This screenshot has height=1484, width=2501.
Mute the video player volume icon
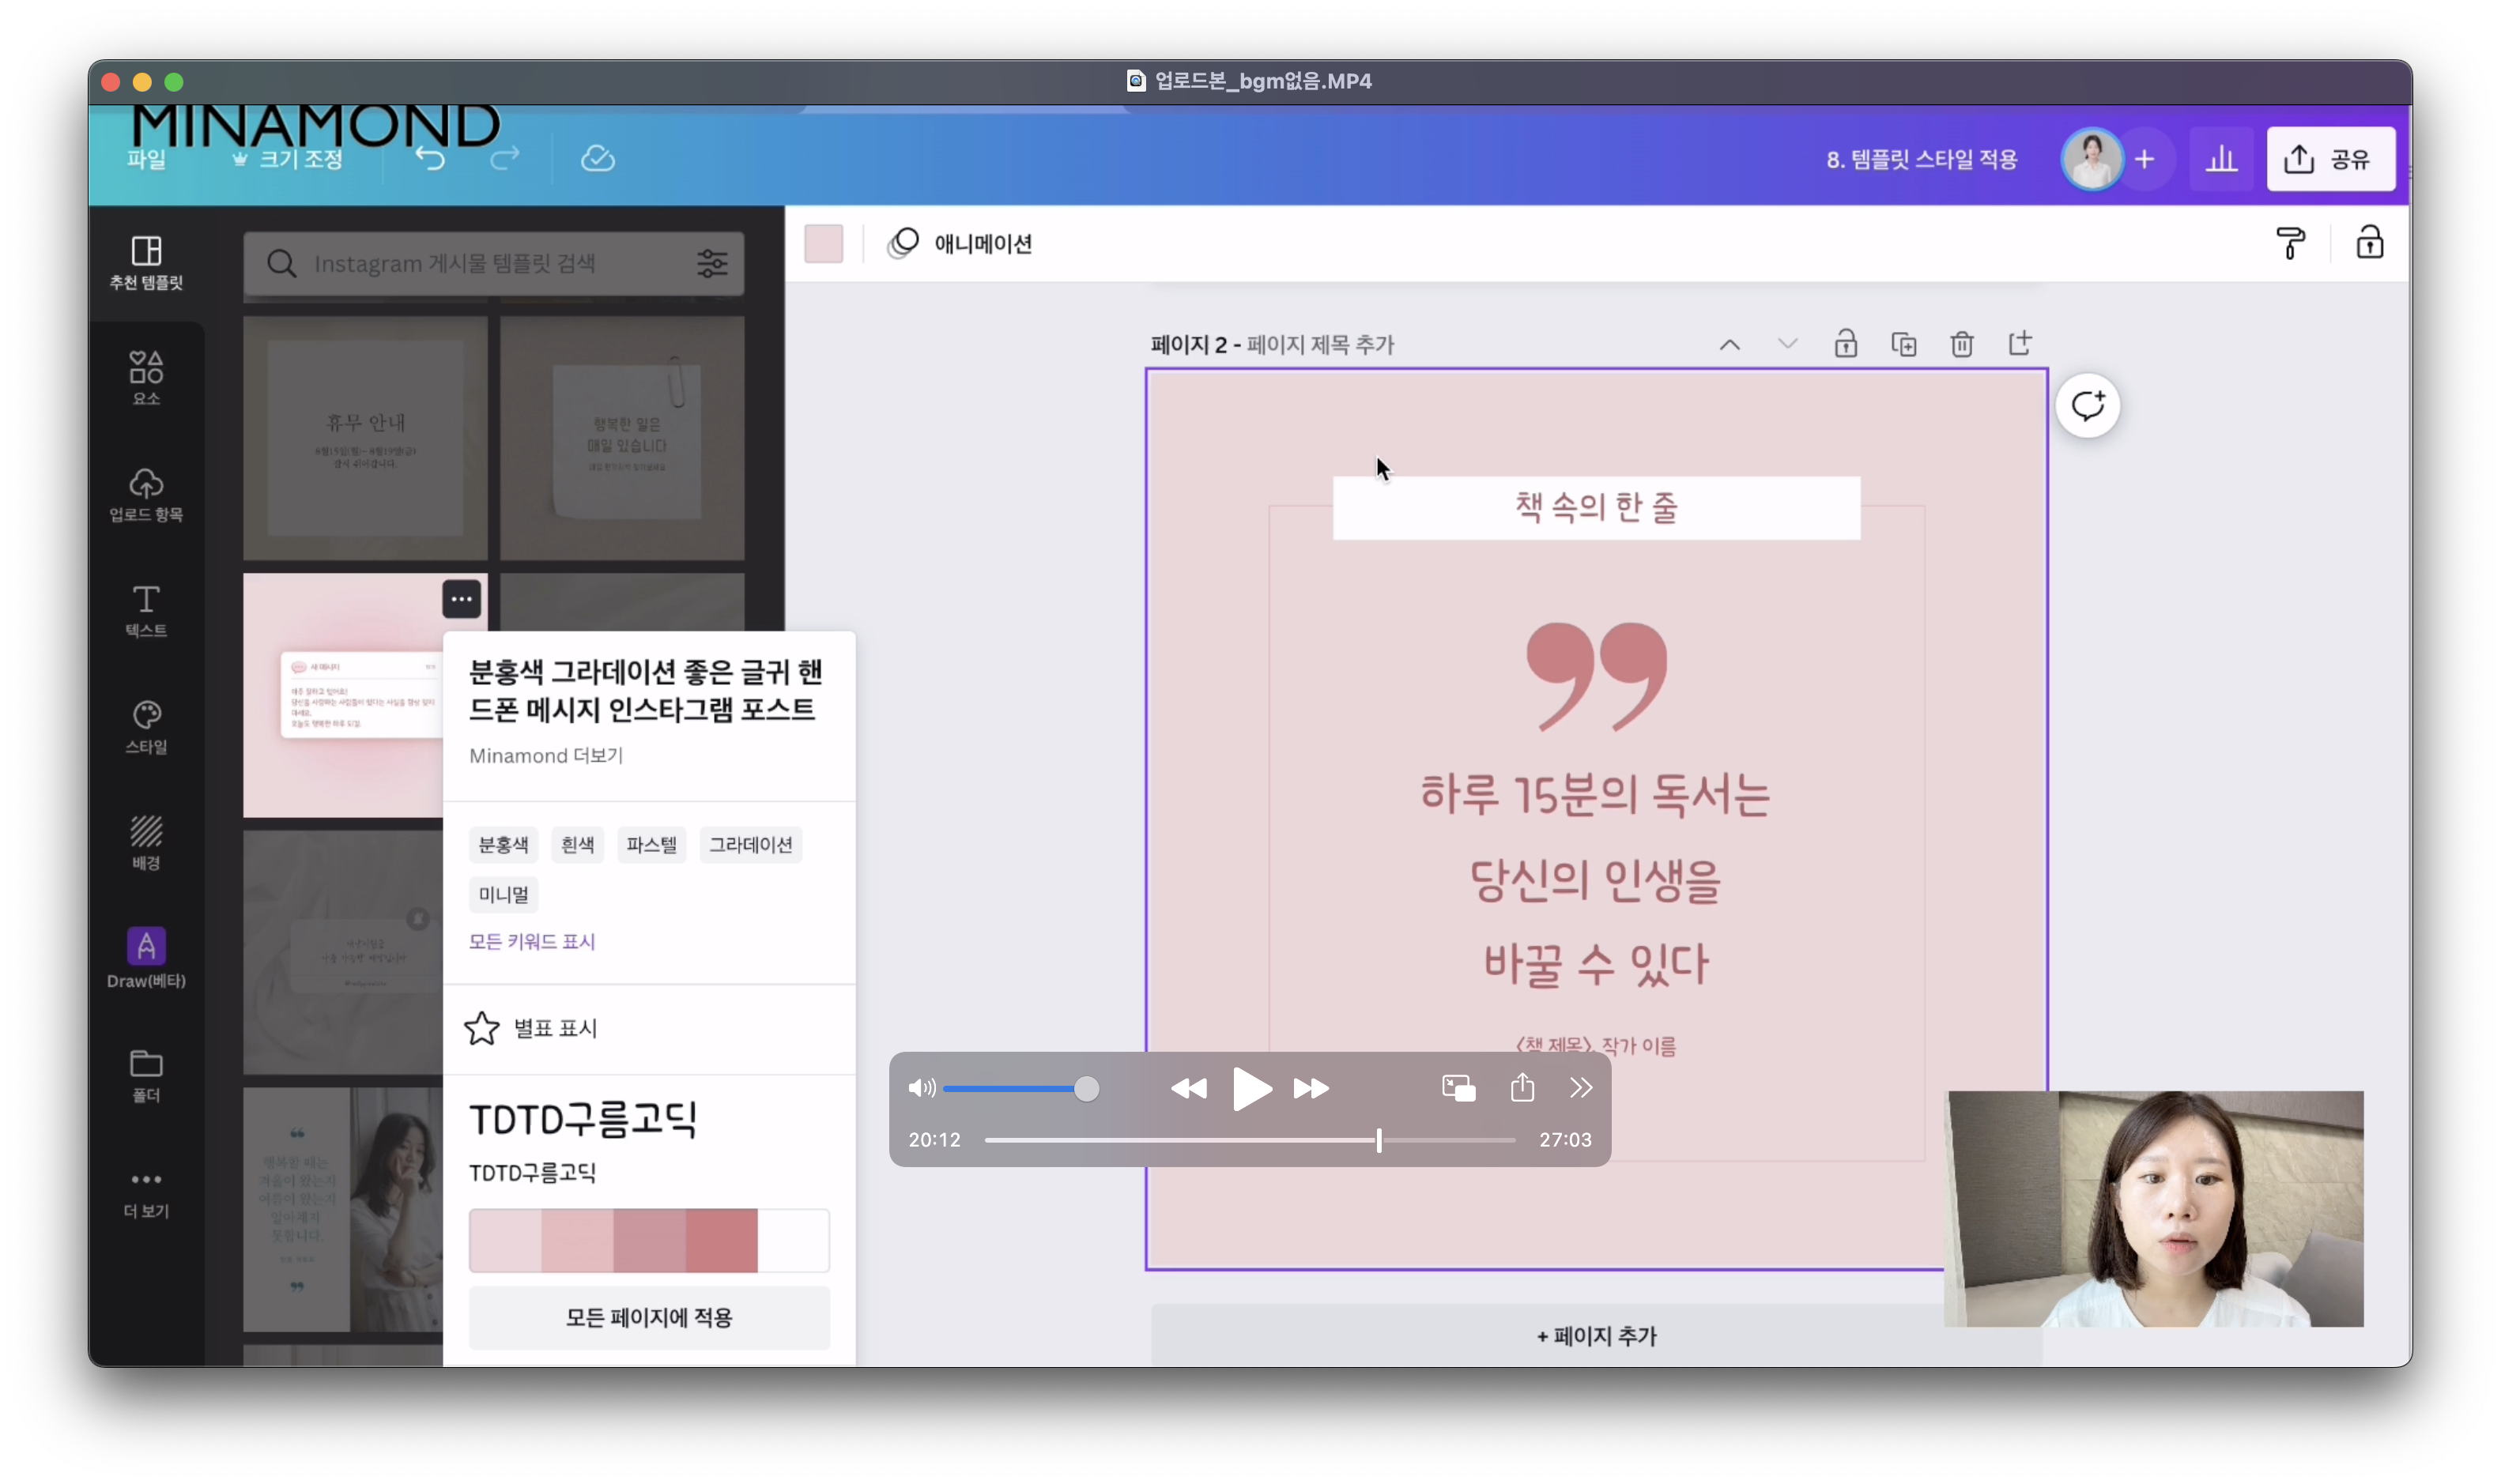(921, 1088)
